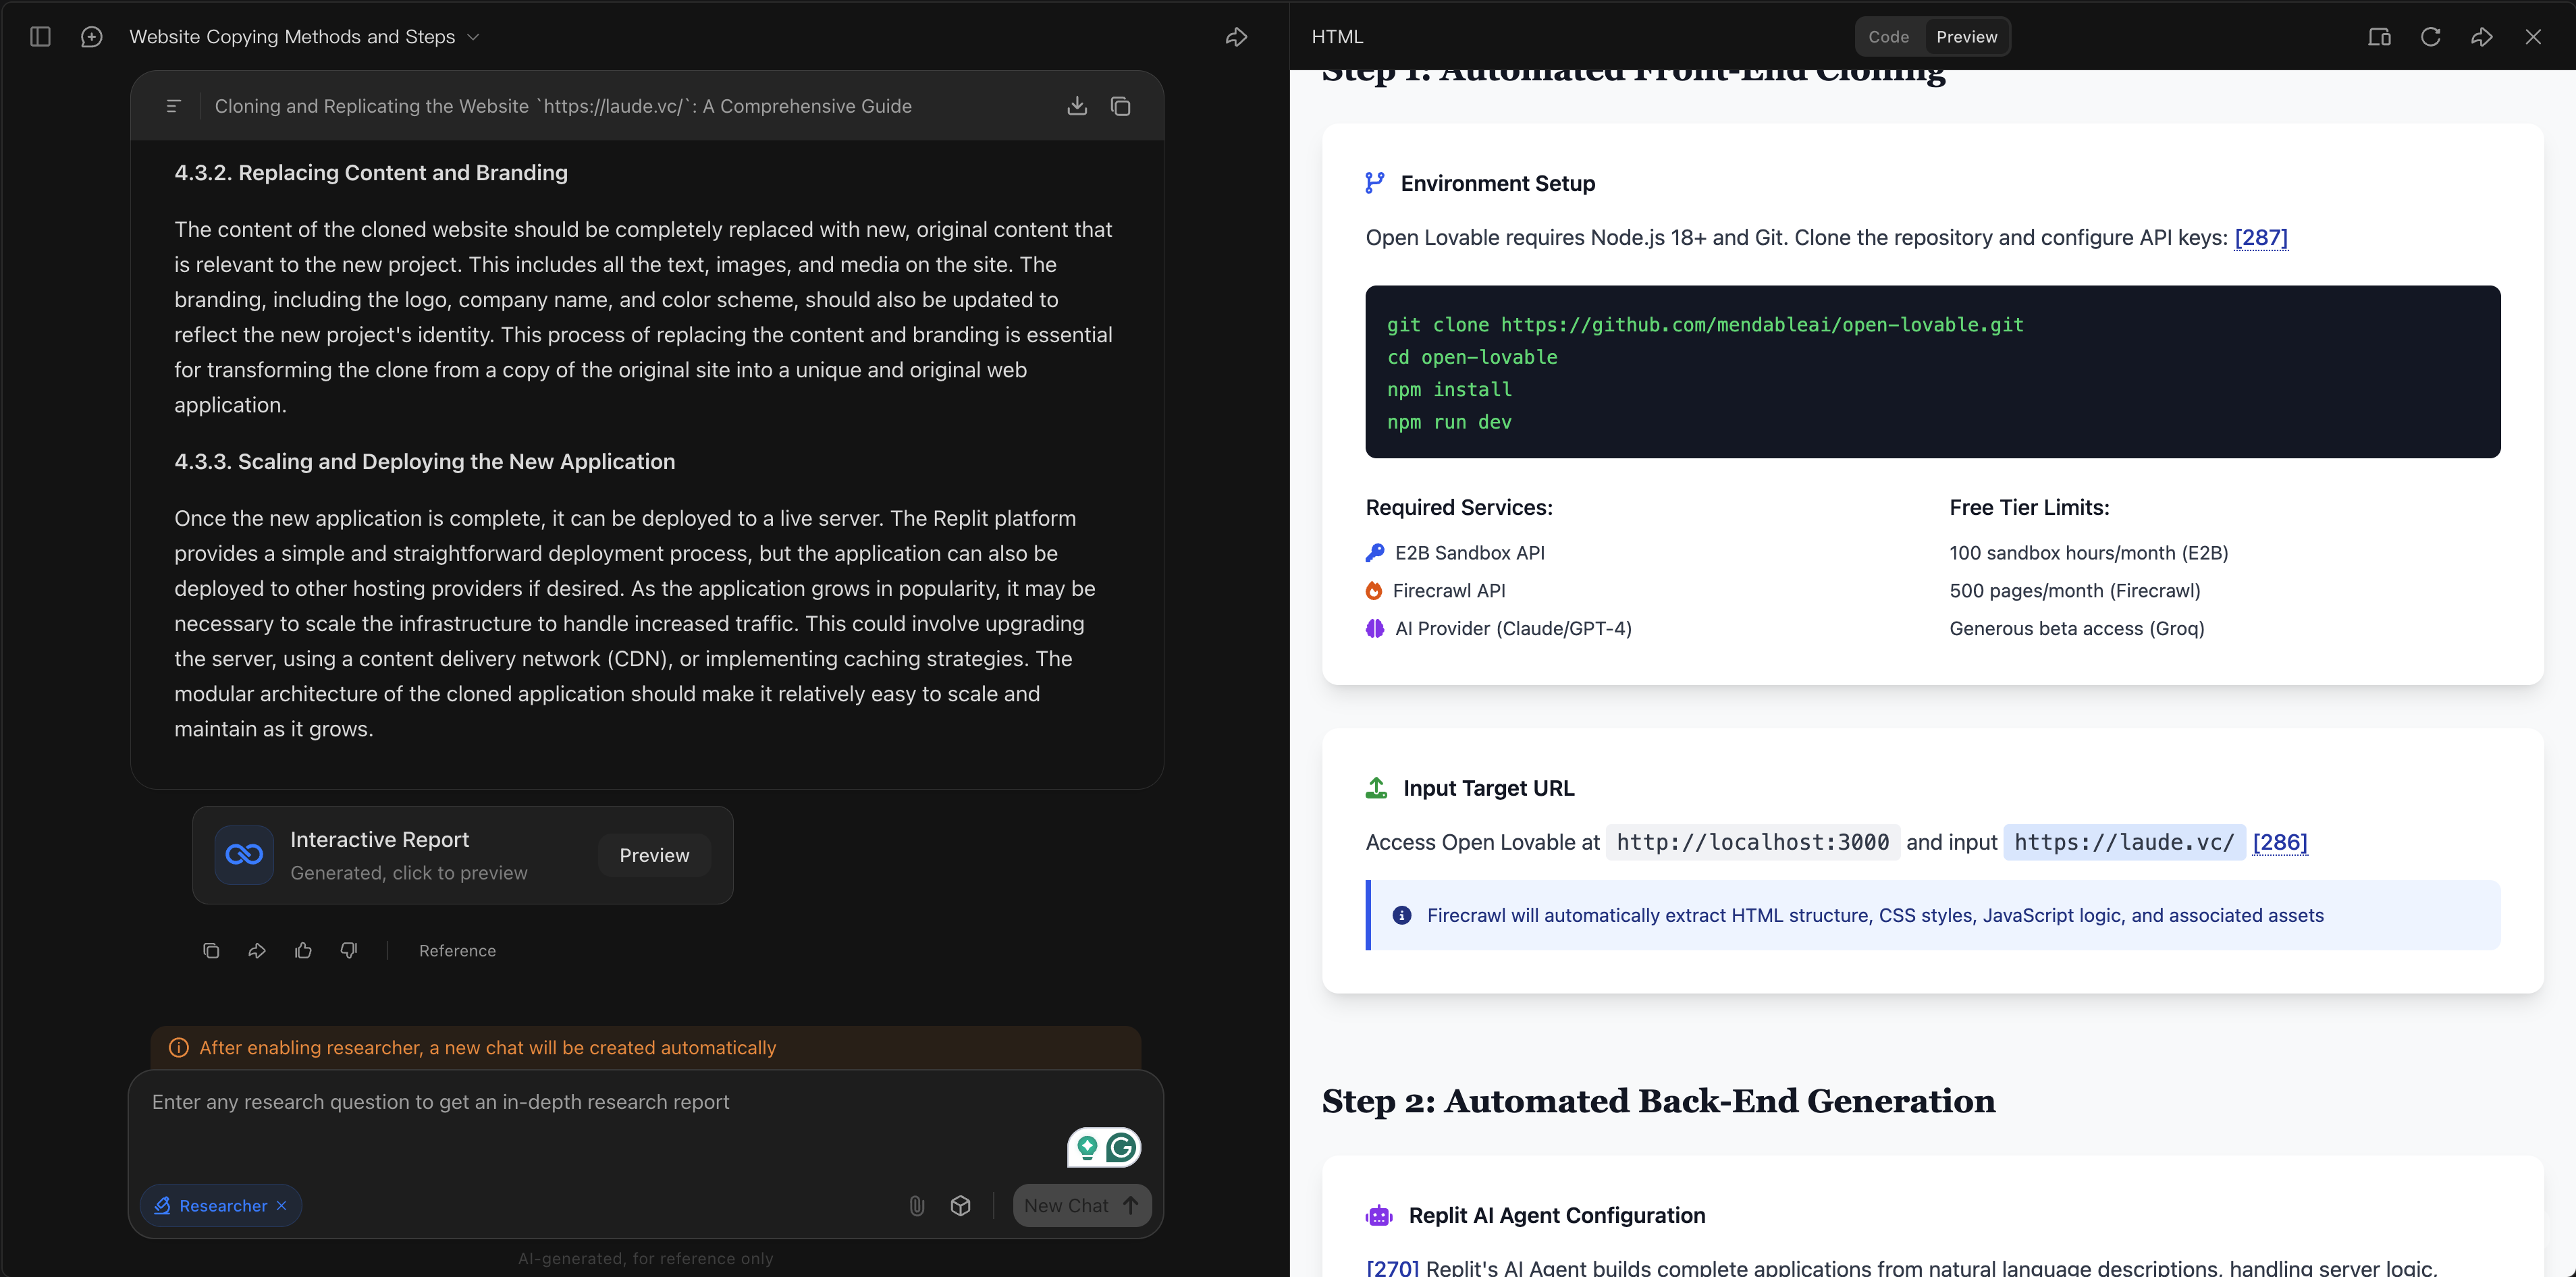The height and width of the screenshot is (1277, 2576).
Task: Select the Preview tab
Action: (1966, 37)
